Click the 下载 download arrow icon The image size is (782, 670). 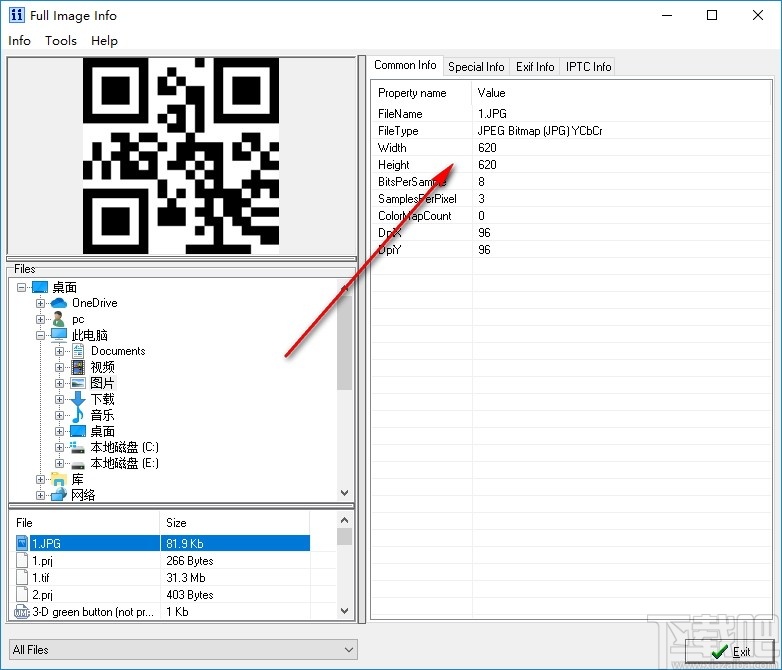[78, 399]
